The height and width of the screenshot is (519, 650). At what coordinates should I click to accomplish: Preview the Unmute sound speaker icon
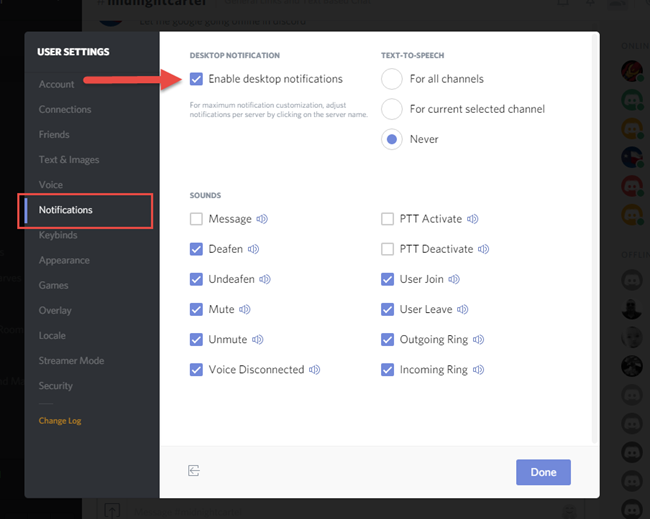[257, 340]
